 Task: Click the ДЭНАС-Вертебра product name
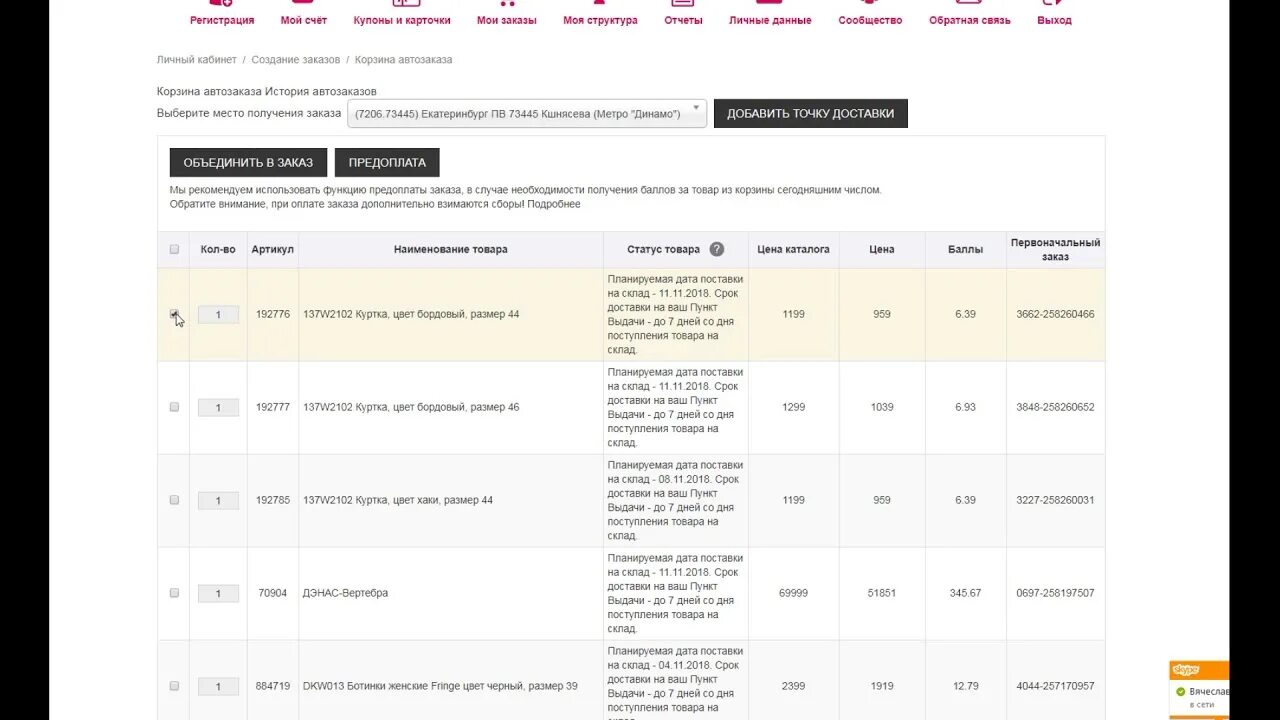[345, 593]
